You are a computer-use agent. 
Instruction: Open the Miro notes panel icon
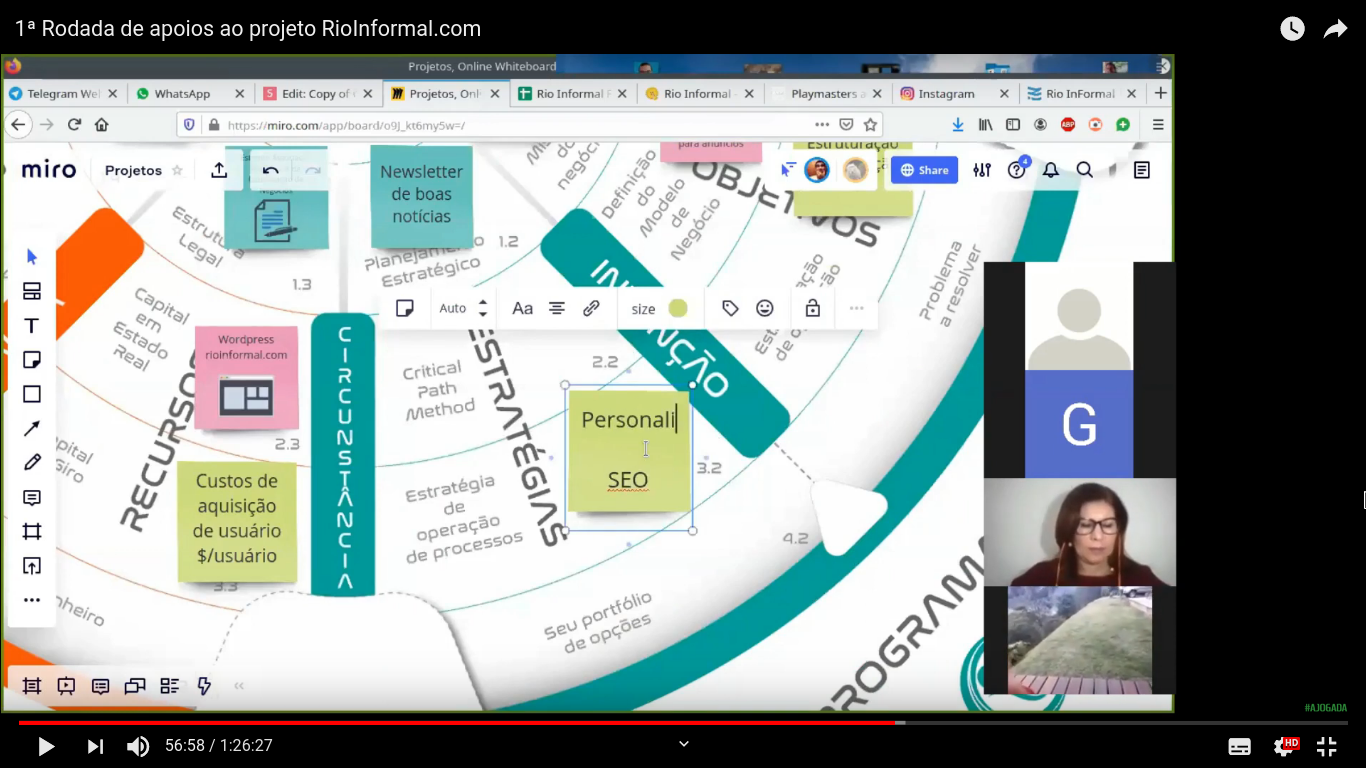tap(1142, 170)
